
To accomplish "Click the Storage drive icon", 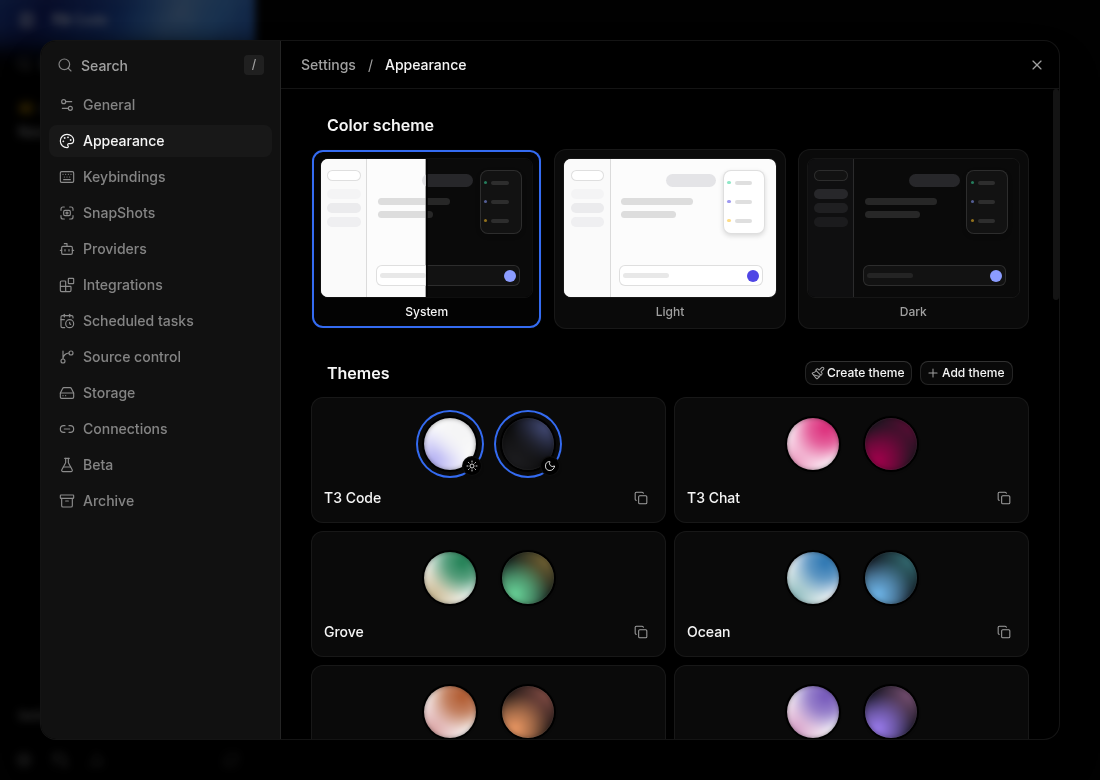I will click(x=67, y=393).
